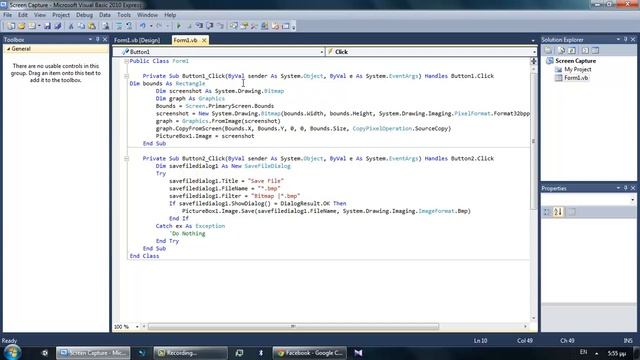This screenshot has width=640, height=360.
Task: Open the File menu
Action: tap(7, 15)
